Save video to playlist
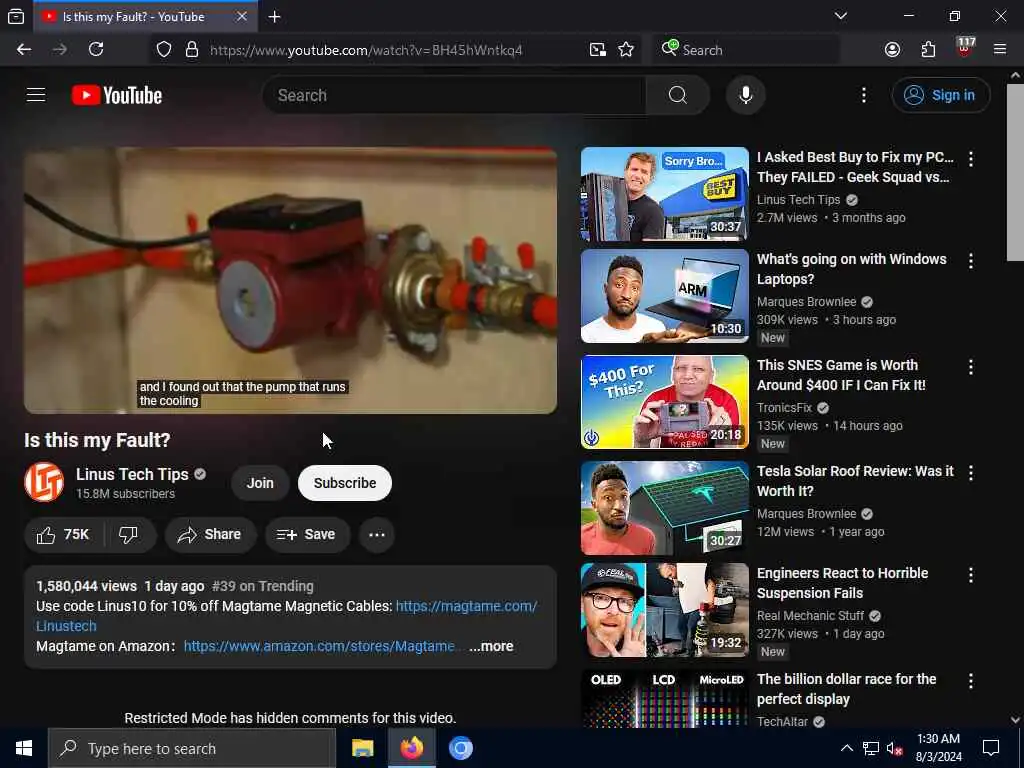Image resolution: width=1024 pixels, height=768 pixels. click(306, 535)
